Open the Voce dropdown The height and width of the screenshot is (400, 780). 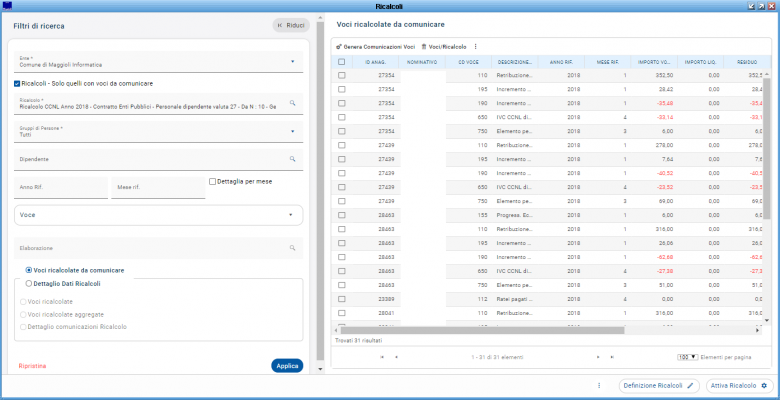pyautogui.click(x=158, y=215)
